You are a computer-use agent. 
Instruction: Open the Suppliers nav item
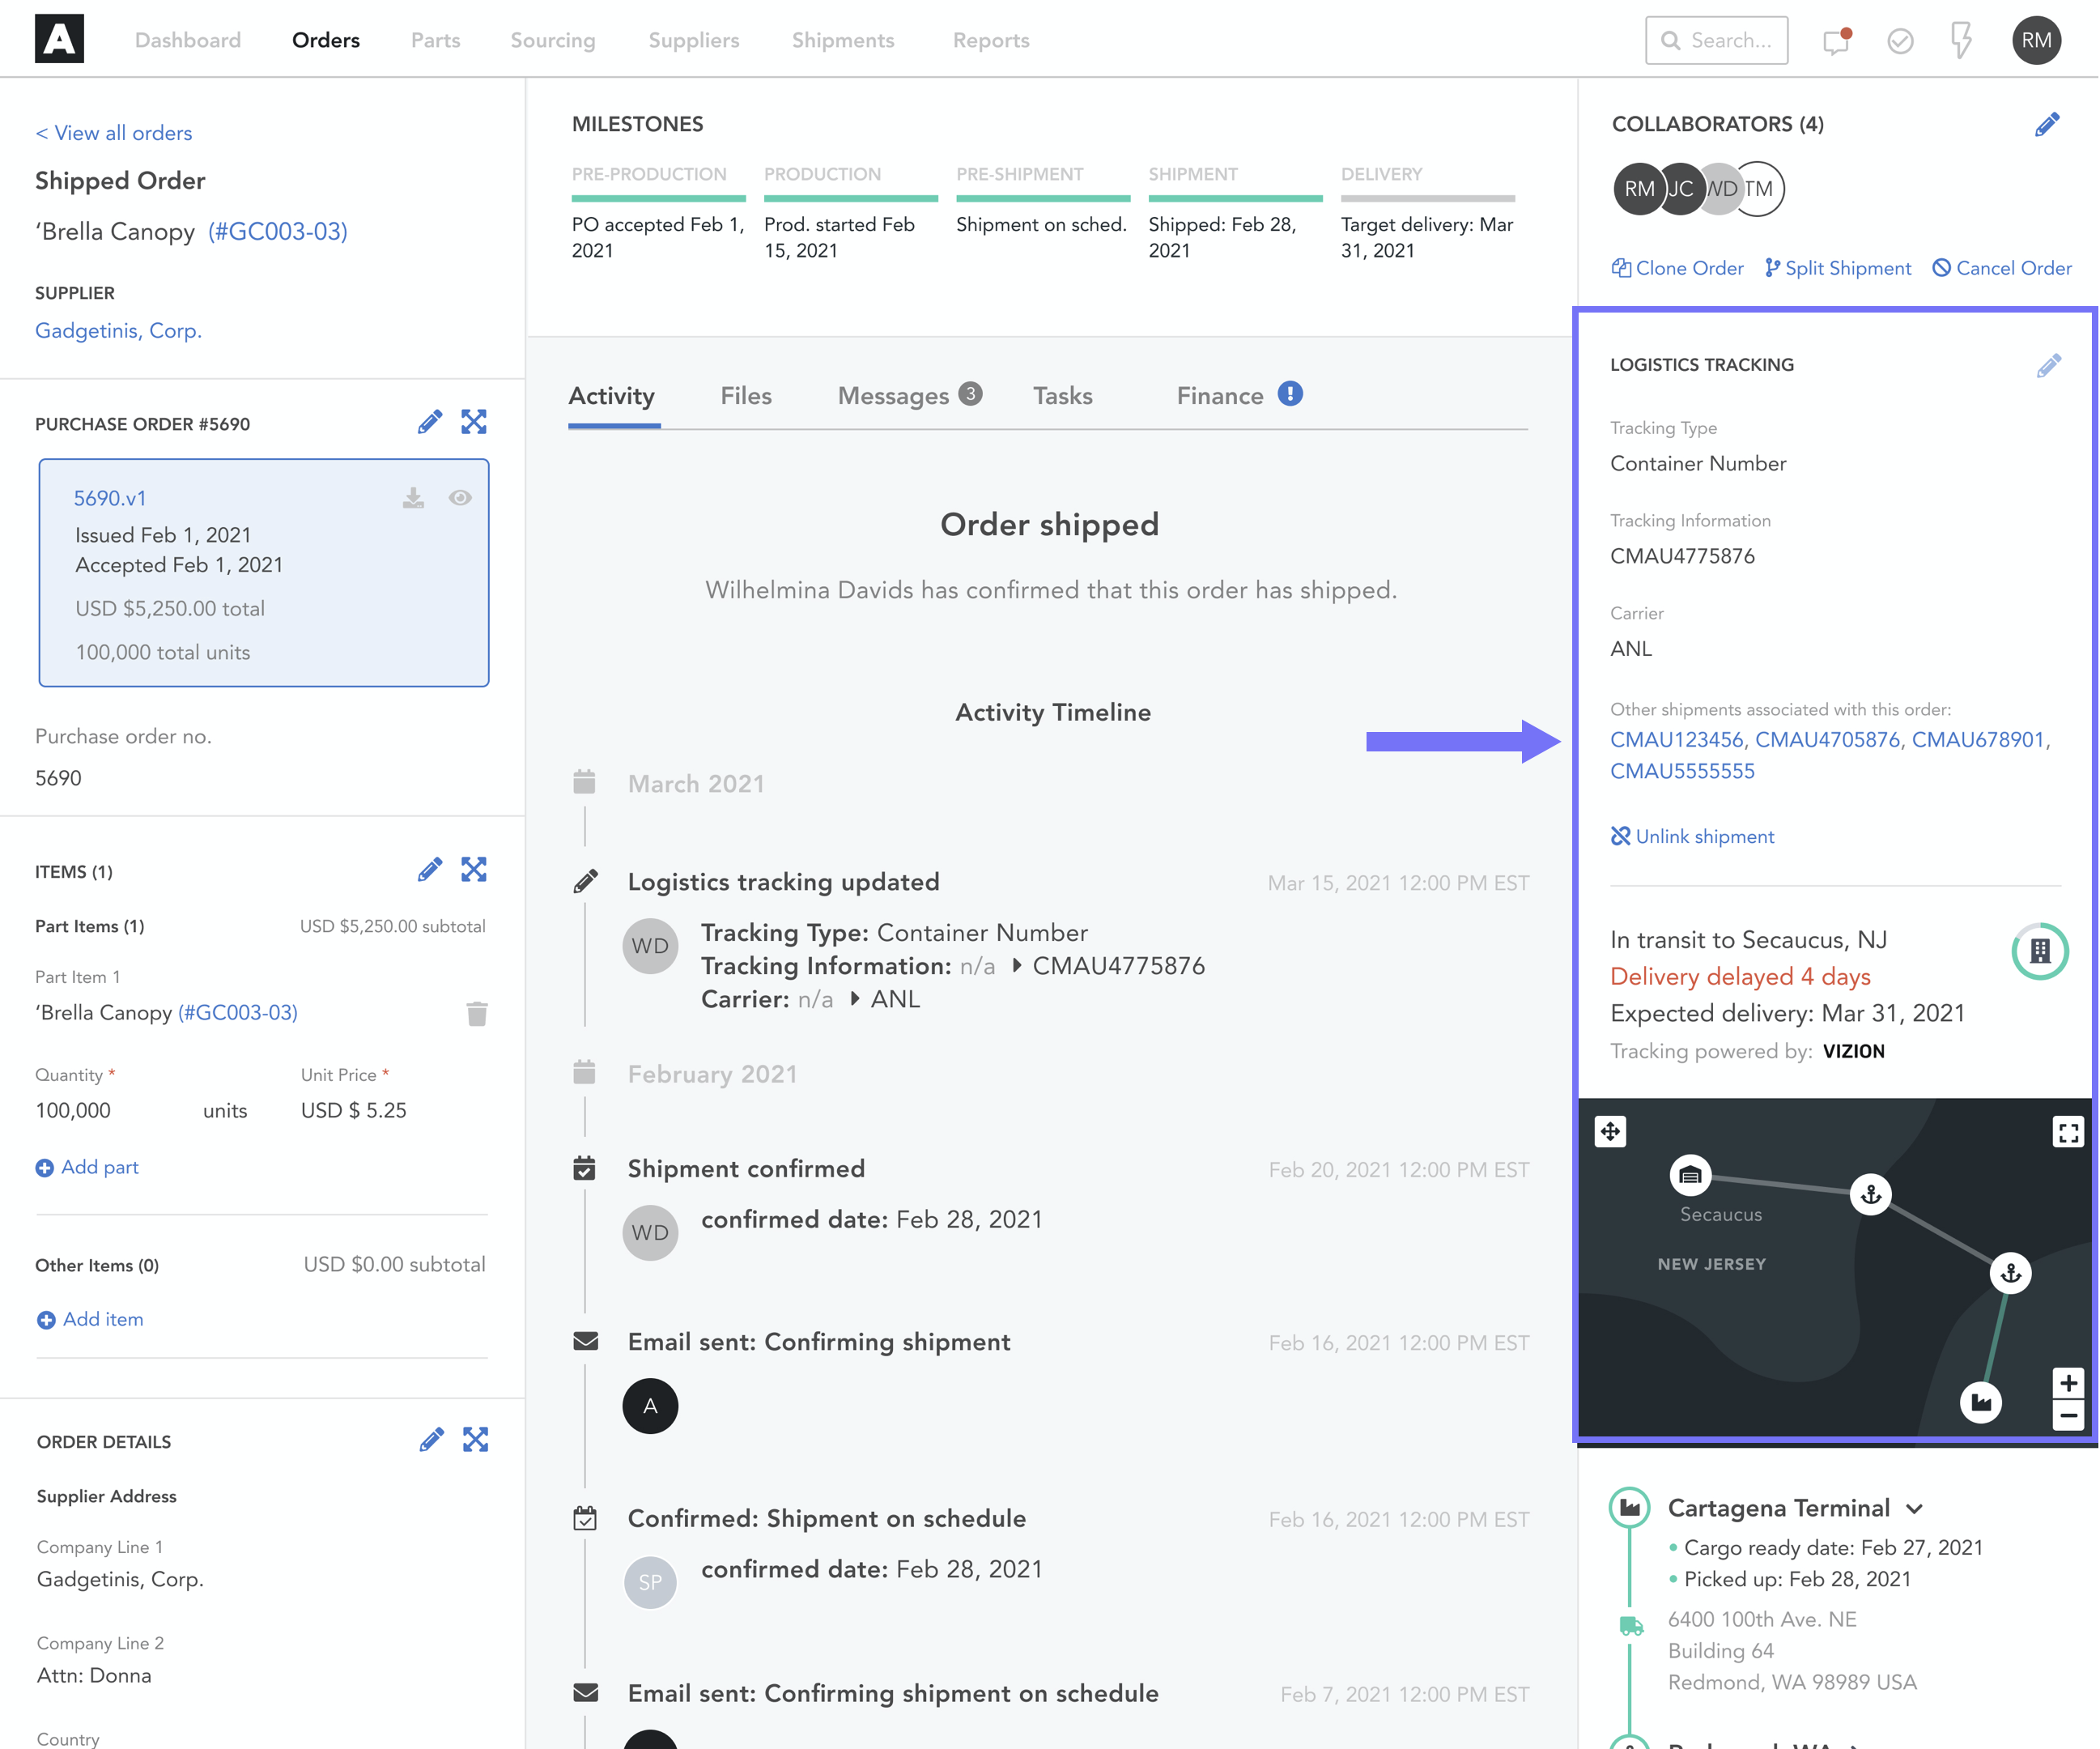(x=694, y=40)
